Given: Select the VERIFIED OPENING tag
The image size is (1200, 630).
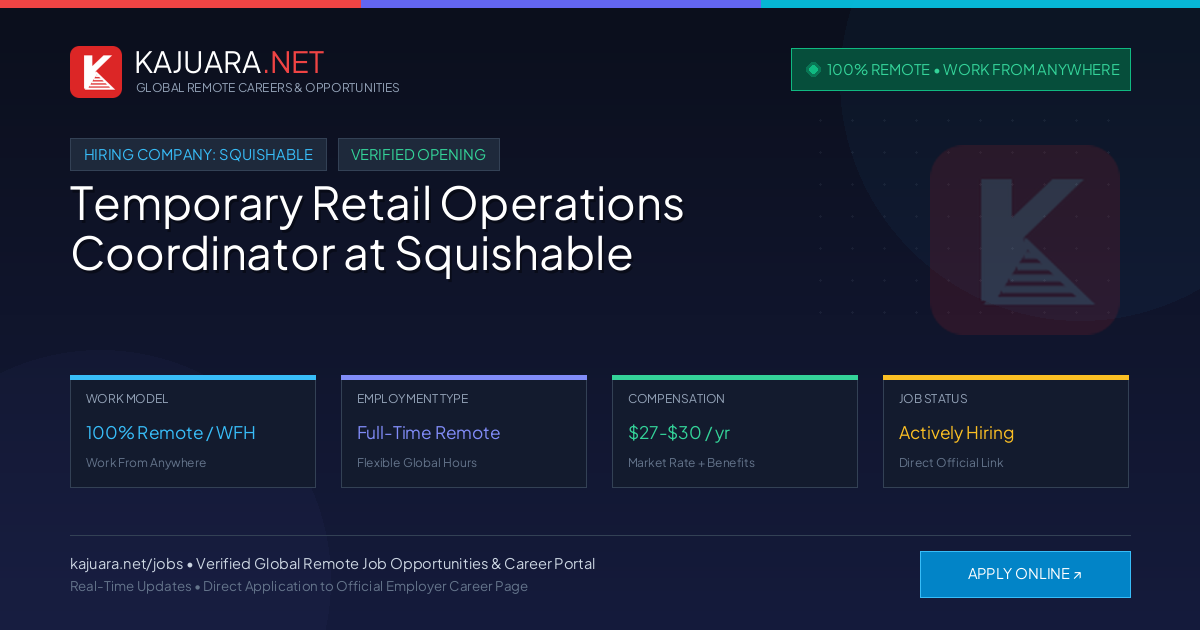Looking at the screenshot, I should coord(418,155).
